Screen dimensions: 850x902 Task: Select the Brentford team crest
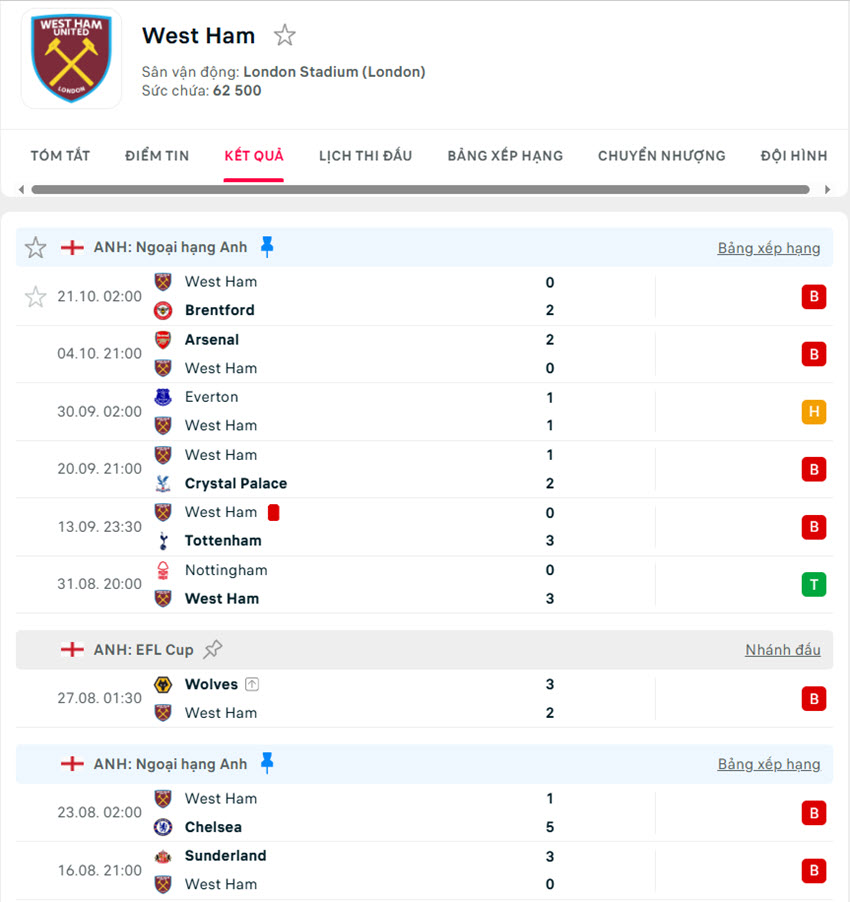(163, 310)
